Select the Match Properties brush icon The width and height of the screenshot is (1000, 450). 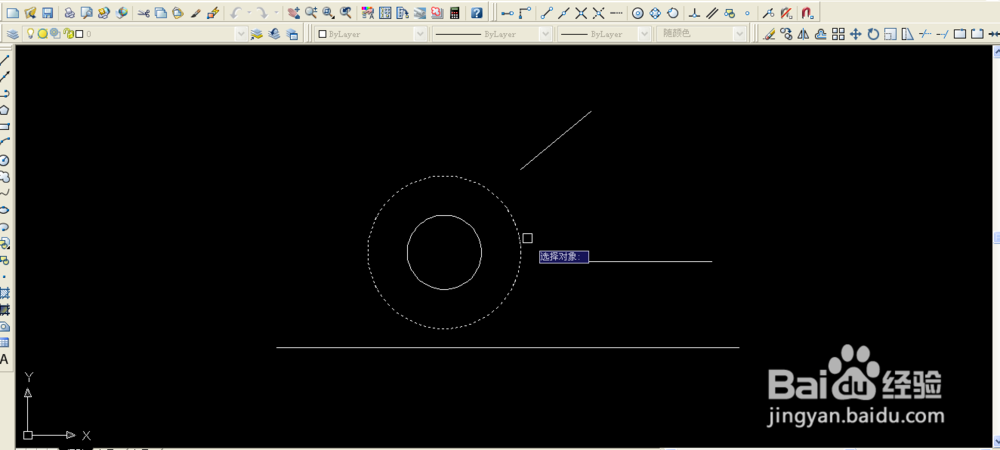[196, 13]
